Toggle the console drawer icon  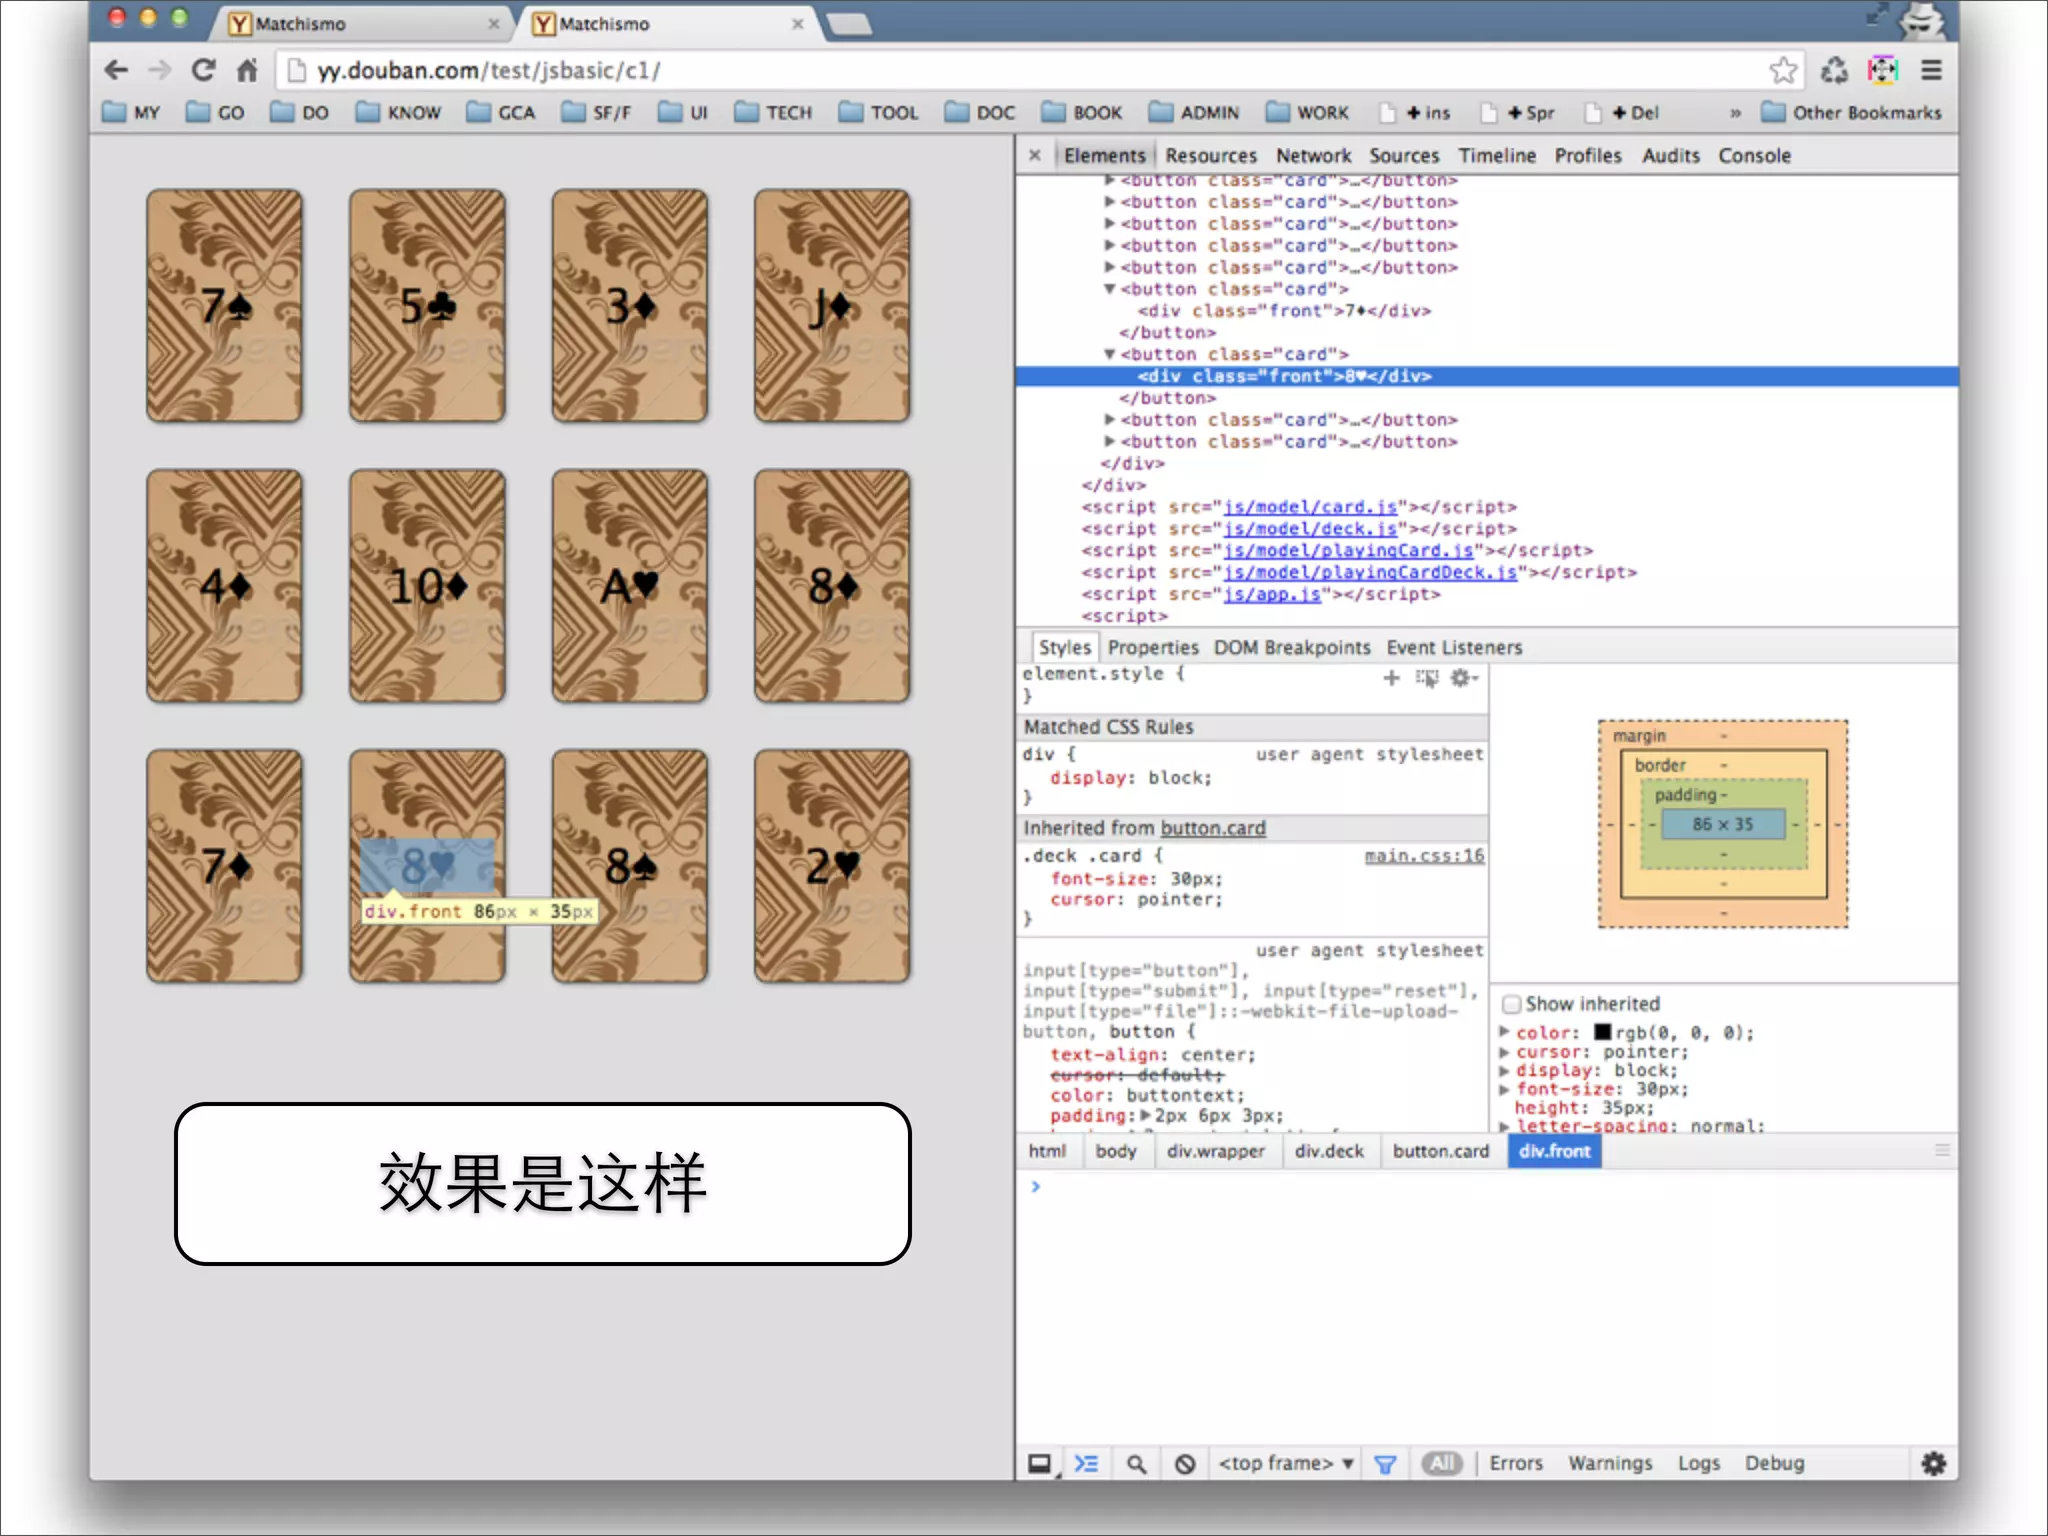click(x=1086, y=1464)
